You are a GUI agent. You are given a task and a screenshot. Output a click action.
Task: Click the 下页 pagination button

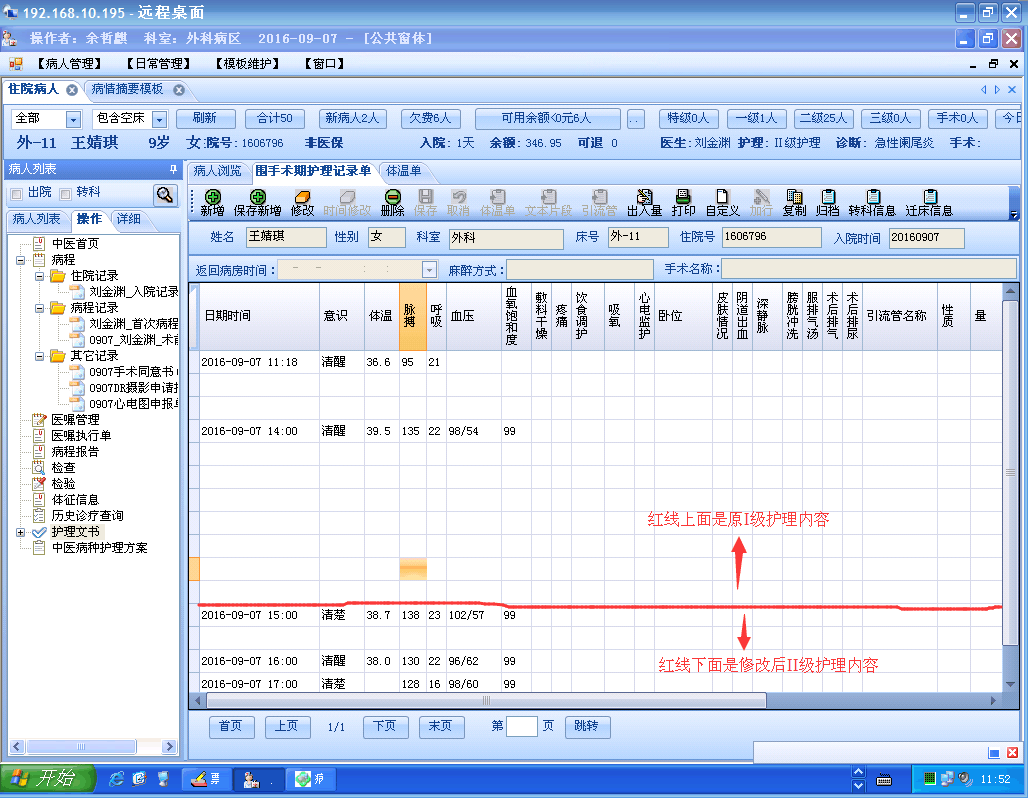(x=386, y=727)
